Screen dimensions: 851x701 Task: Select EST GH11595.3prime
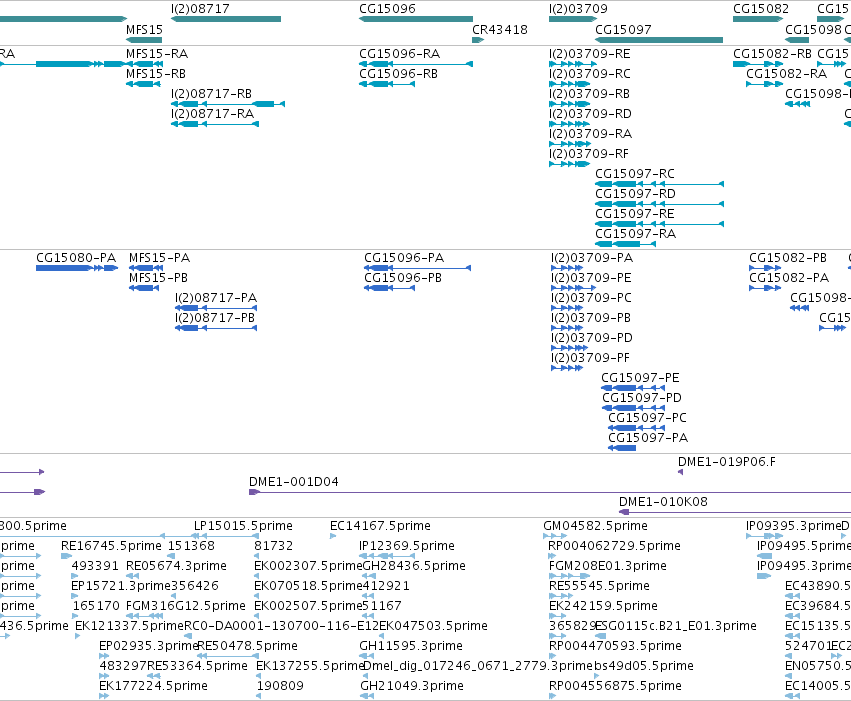[411, 646]
